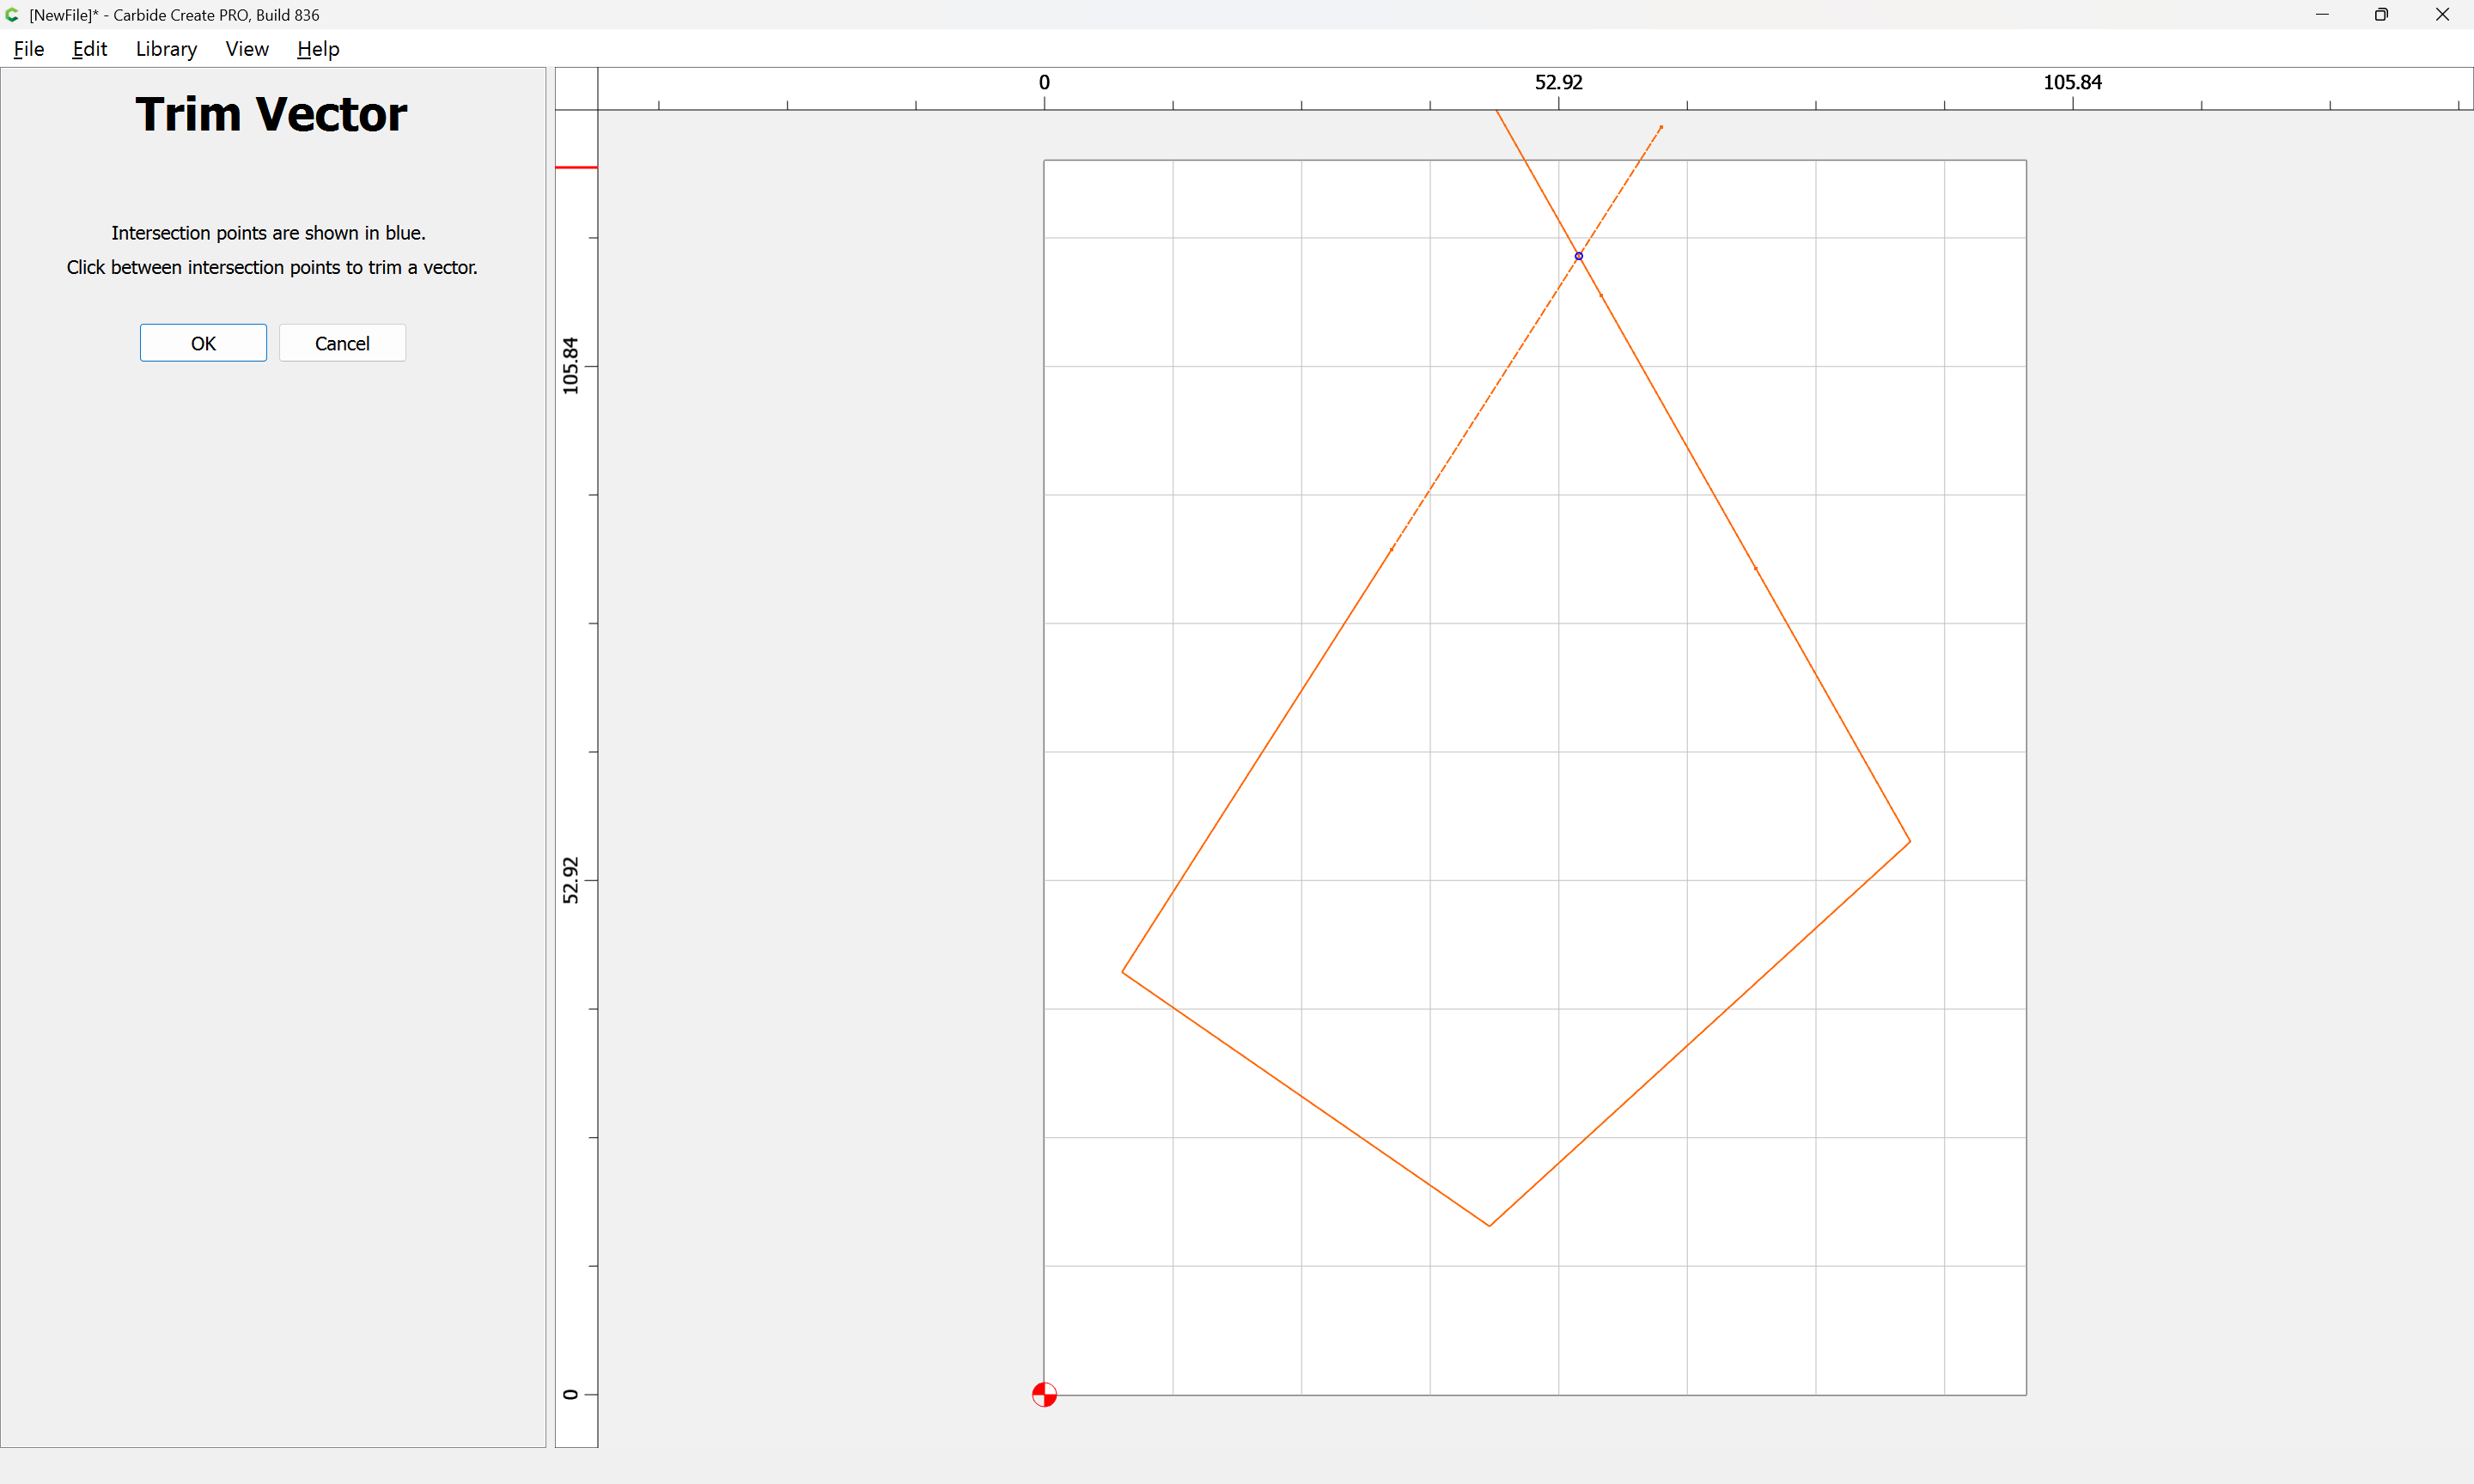Click the rightmost corner of the orange shape

pos(1909,842)
